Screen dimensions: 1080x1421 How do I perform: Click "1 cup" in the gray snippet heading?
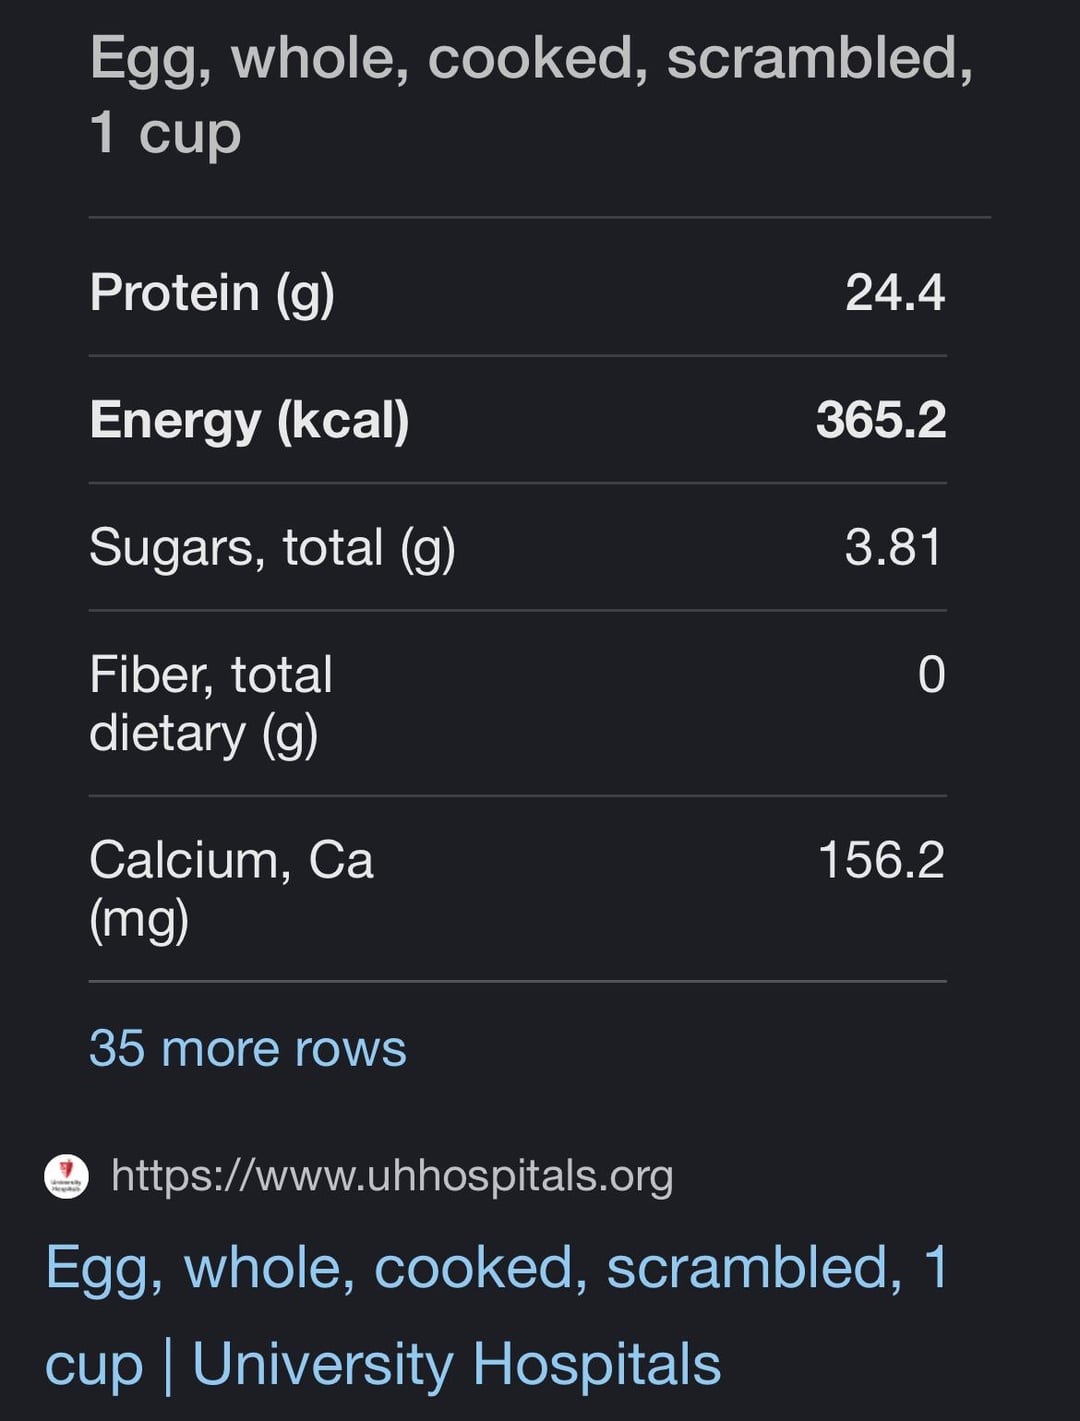pyautogui.click(x=165, y=133)
